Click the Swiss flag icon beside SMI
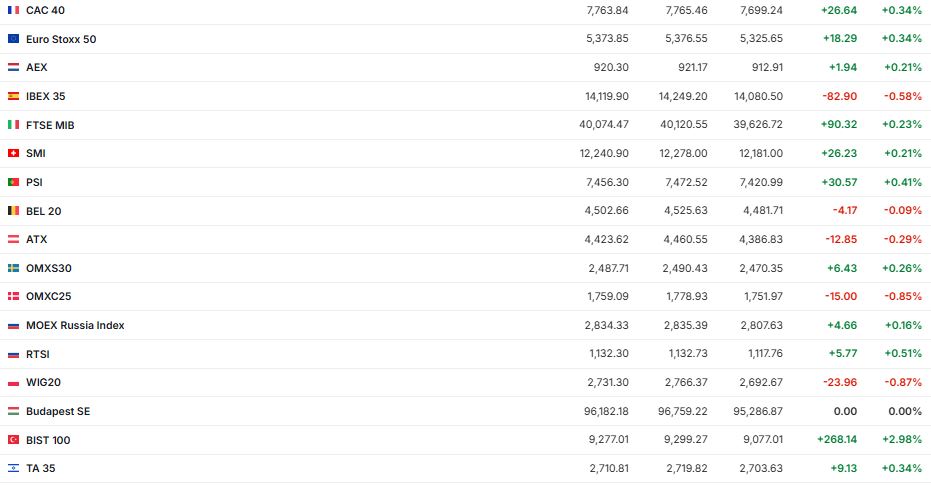 [13, 153]
